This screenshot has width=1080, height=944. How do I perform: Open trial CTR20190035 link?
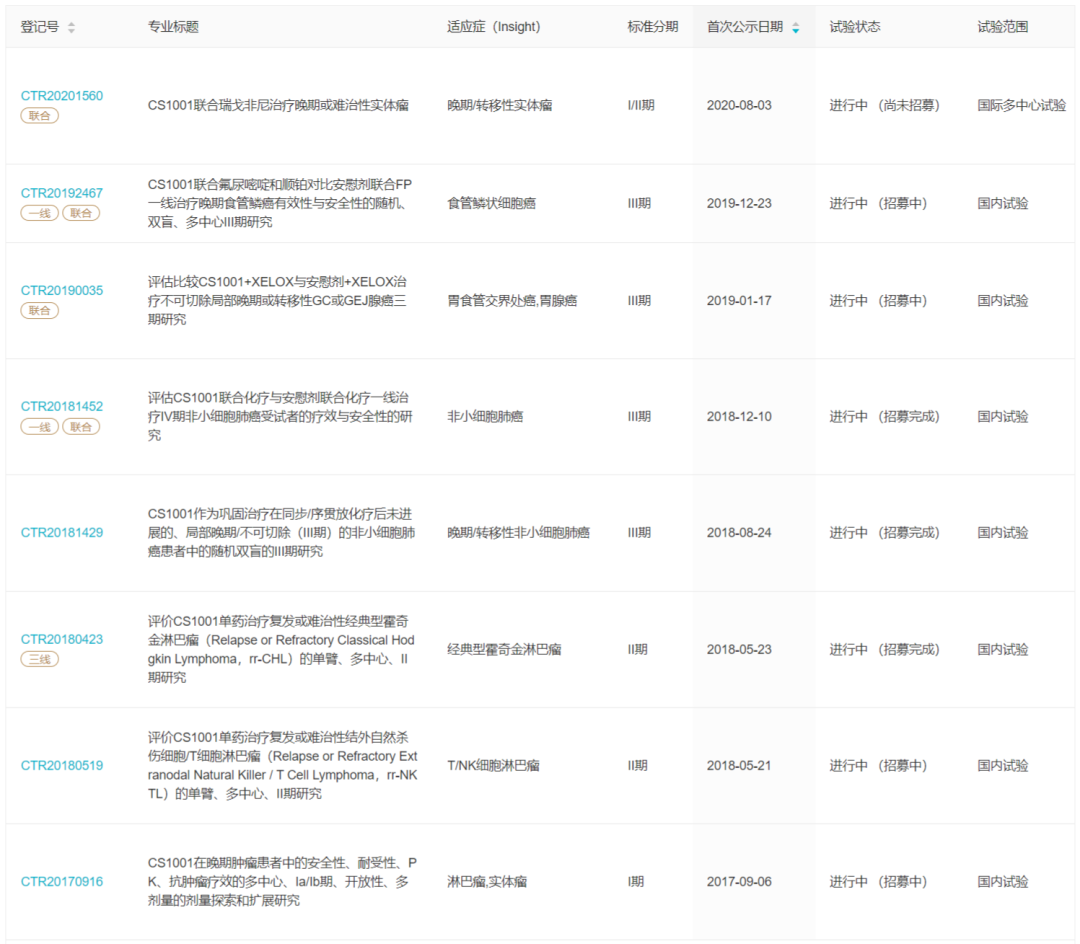click(x=62, y=291)
